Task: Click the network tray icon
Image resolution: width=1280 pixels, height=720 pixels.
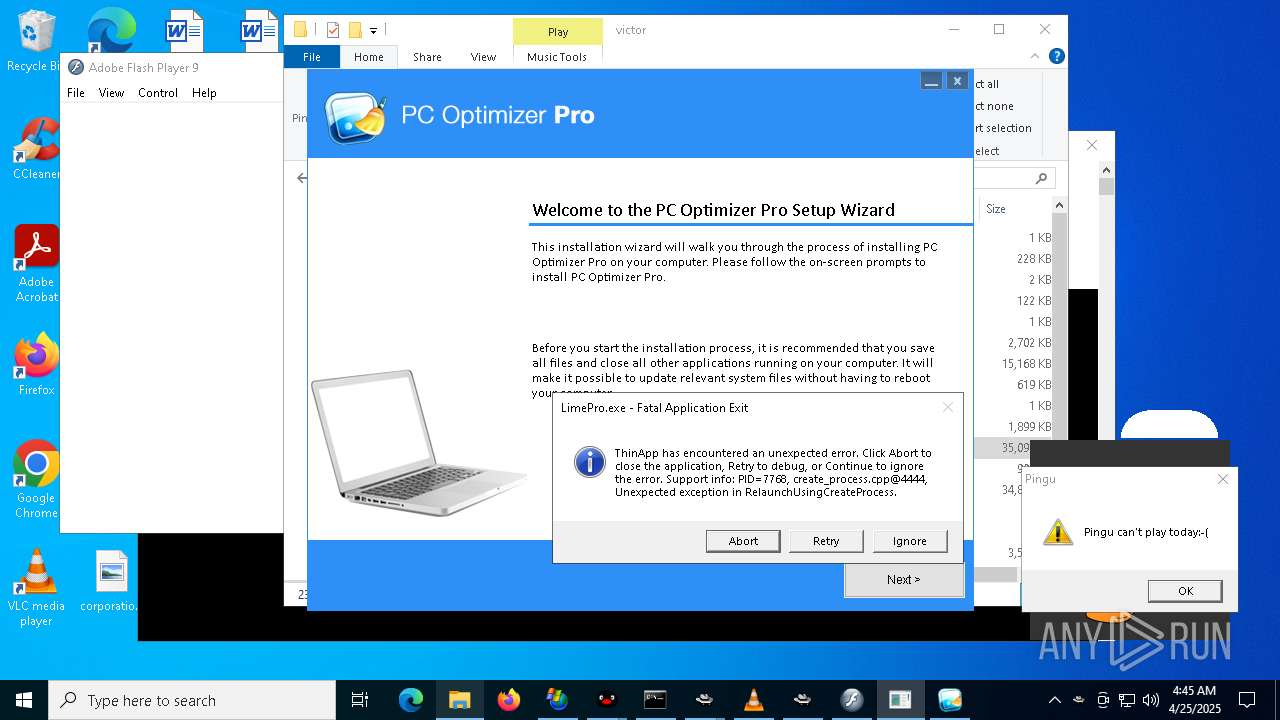Action: point(1127,700)
